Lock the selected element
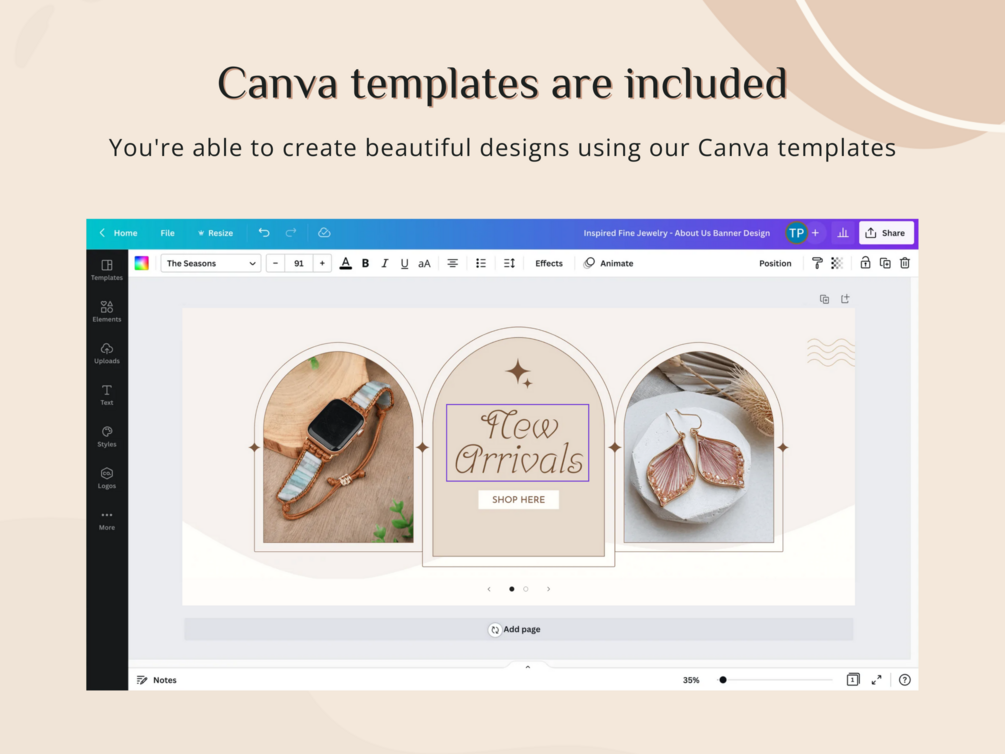Image resolution: width=1005 pixels, height=754 pixels. coord(865,263)
